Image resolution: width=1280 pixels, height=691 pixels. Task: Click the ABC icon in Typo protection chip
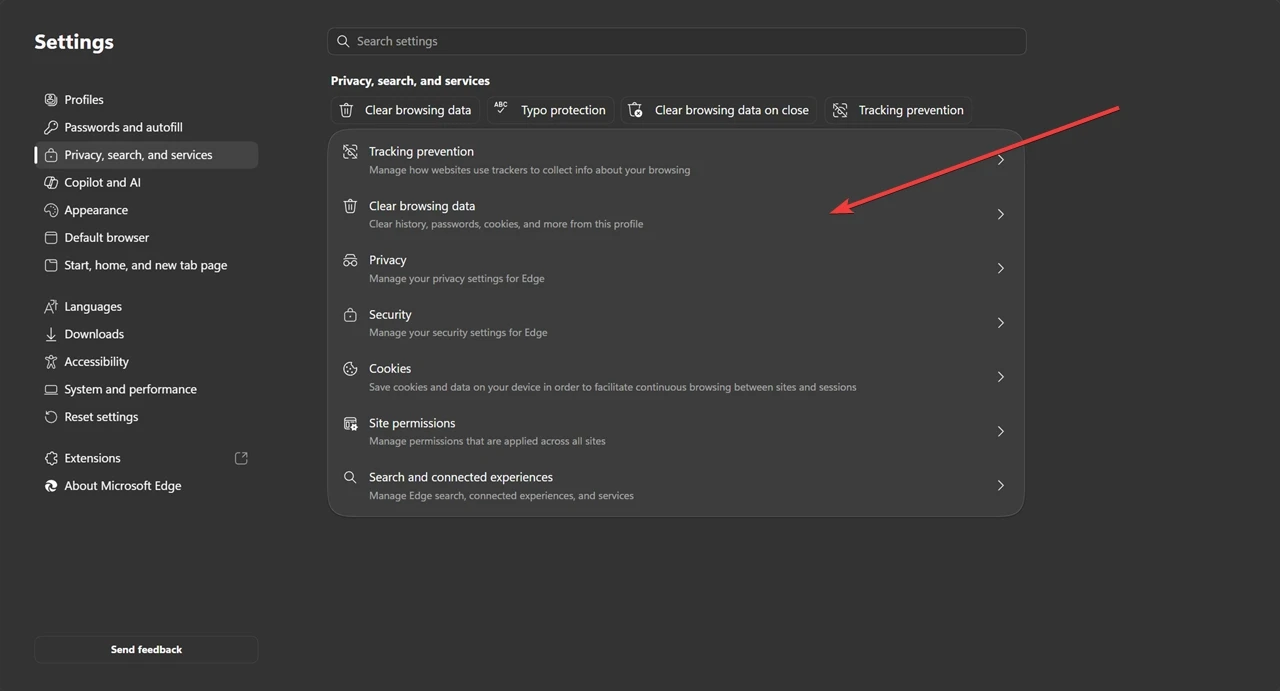[501, 108]
